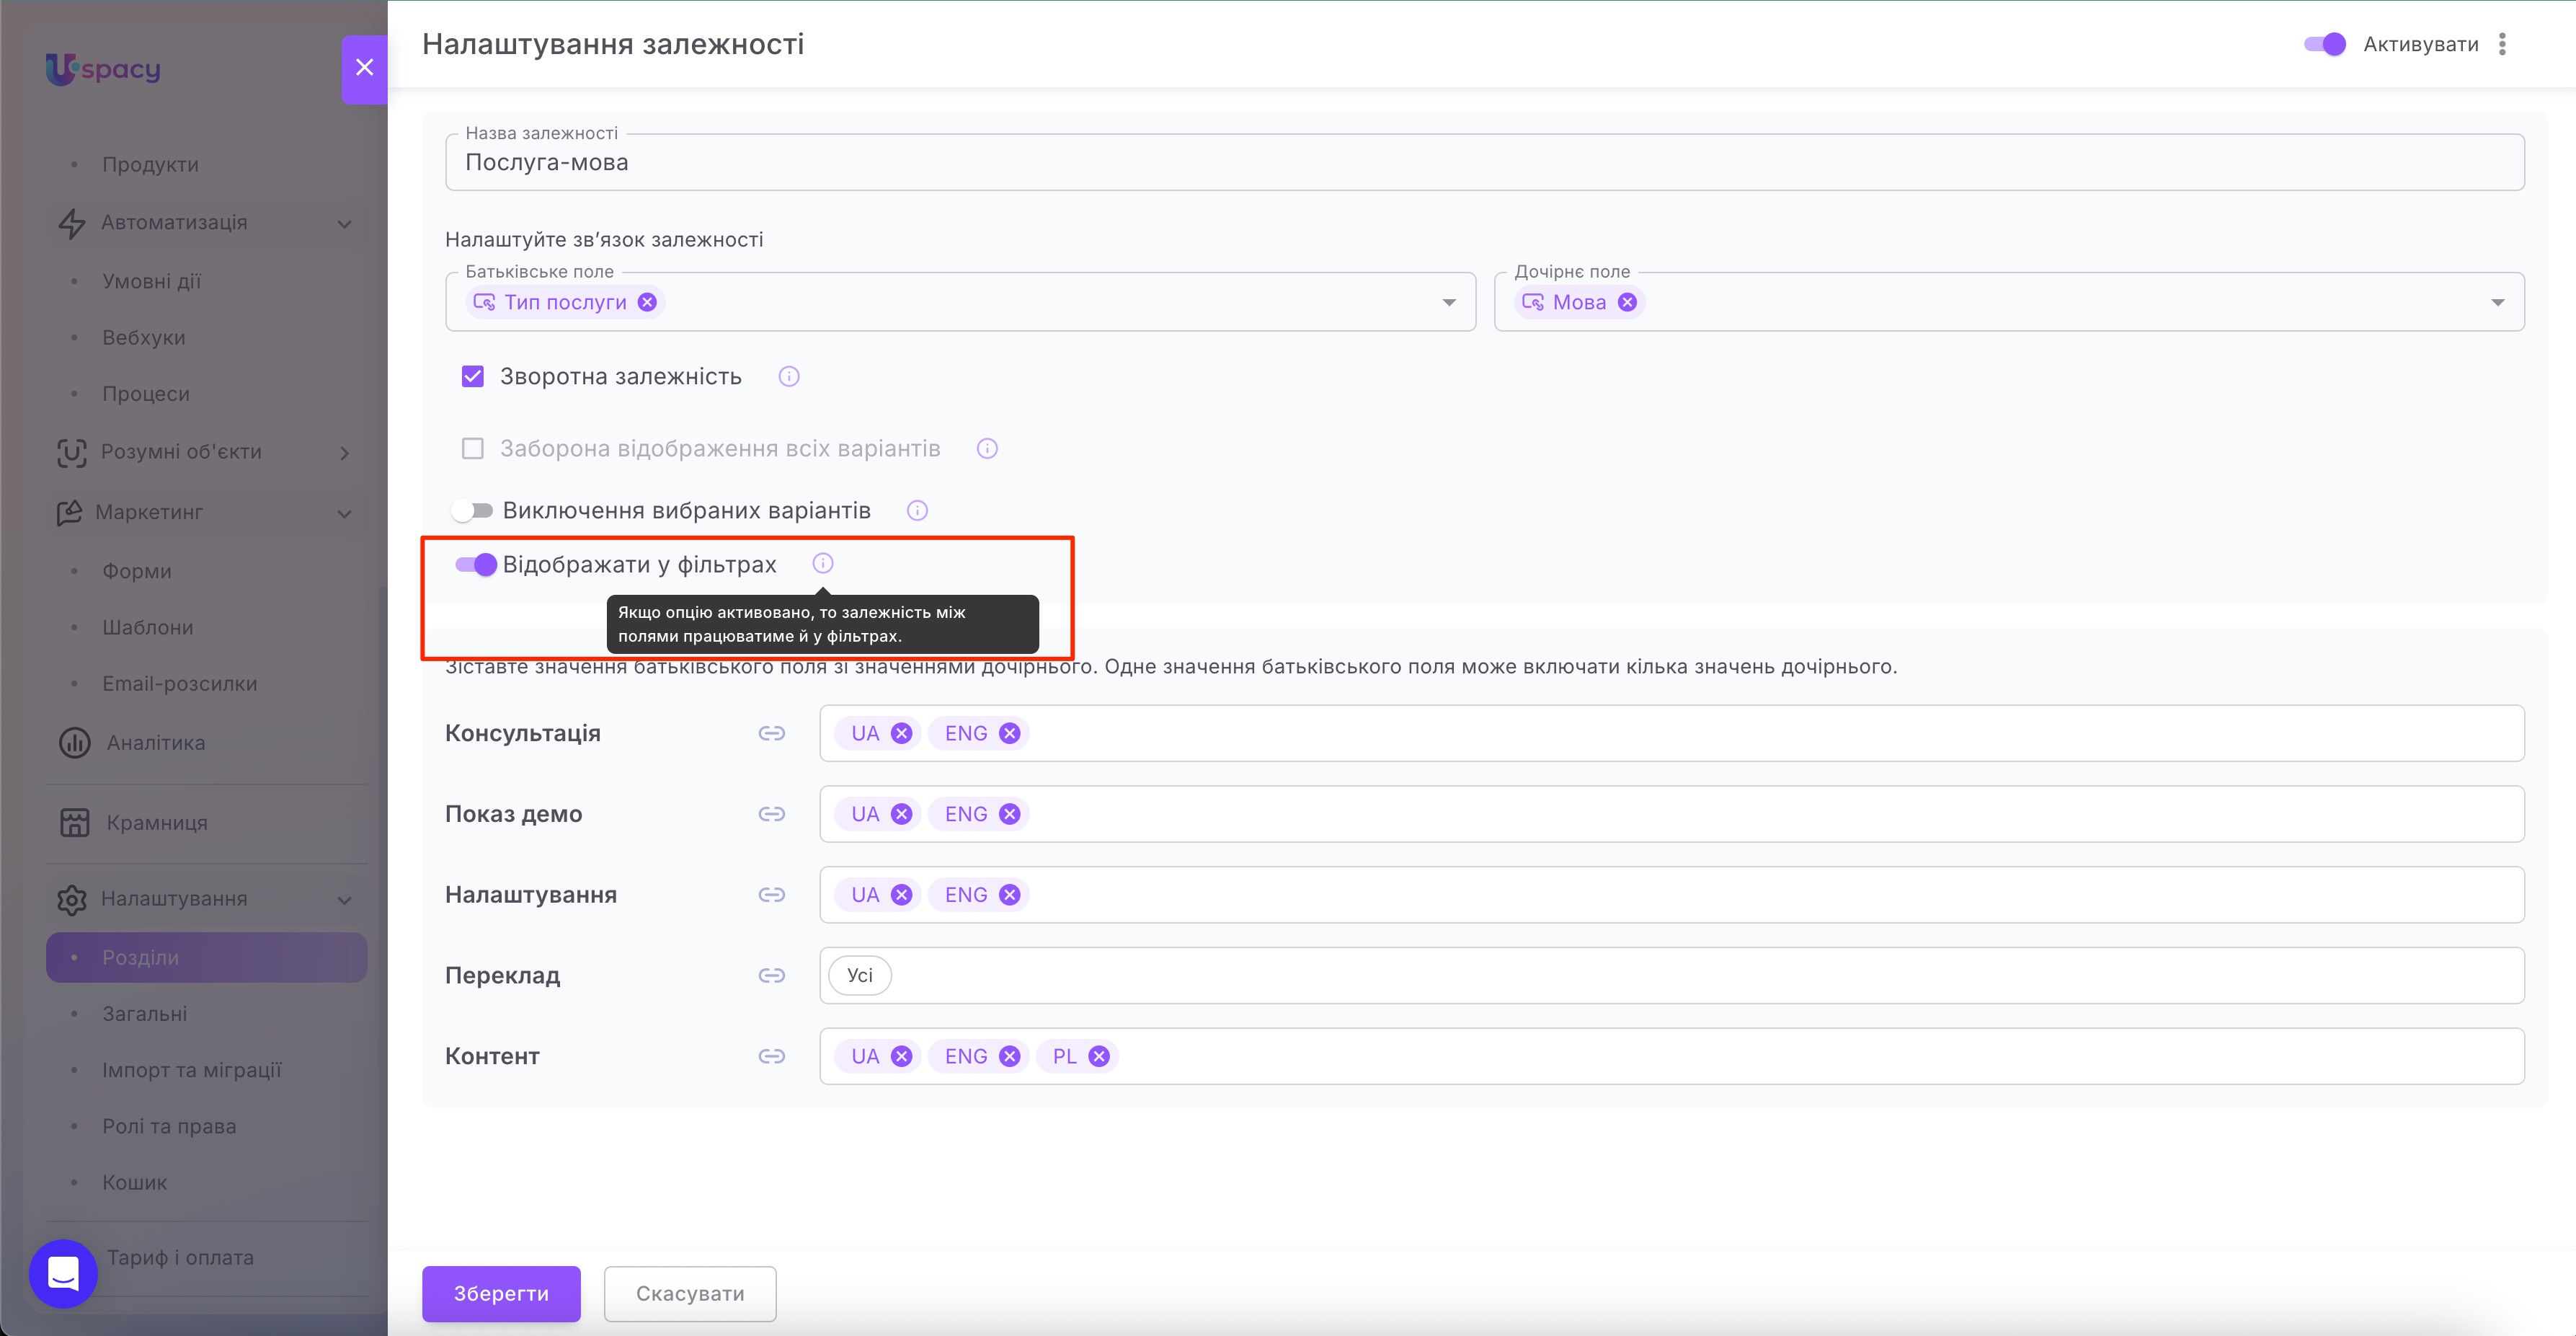
Task: Click info icon beside Відображати у фільтрах
Action: 822,563
